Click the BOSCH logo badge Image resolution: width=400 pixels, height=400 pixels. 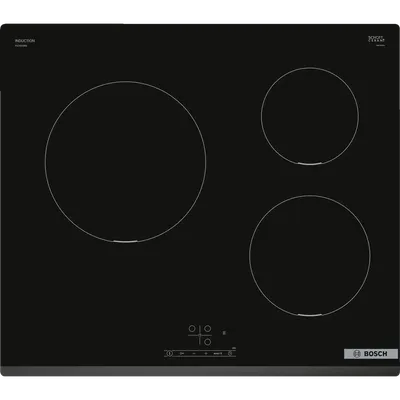pos(371,354)
